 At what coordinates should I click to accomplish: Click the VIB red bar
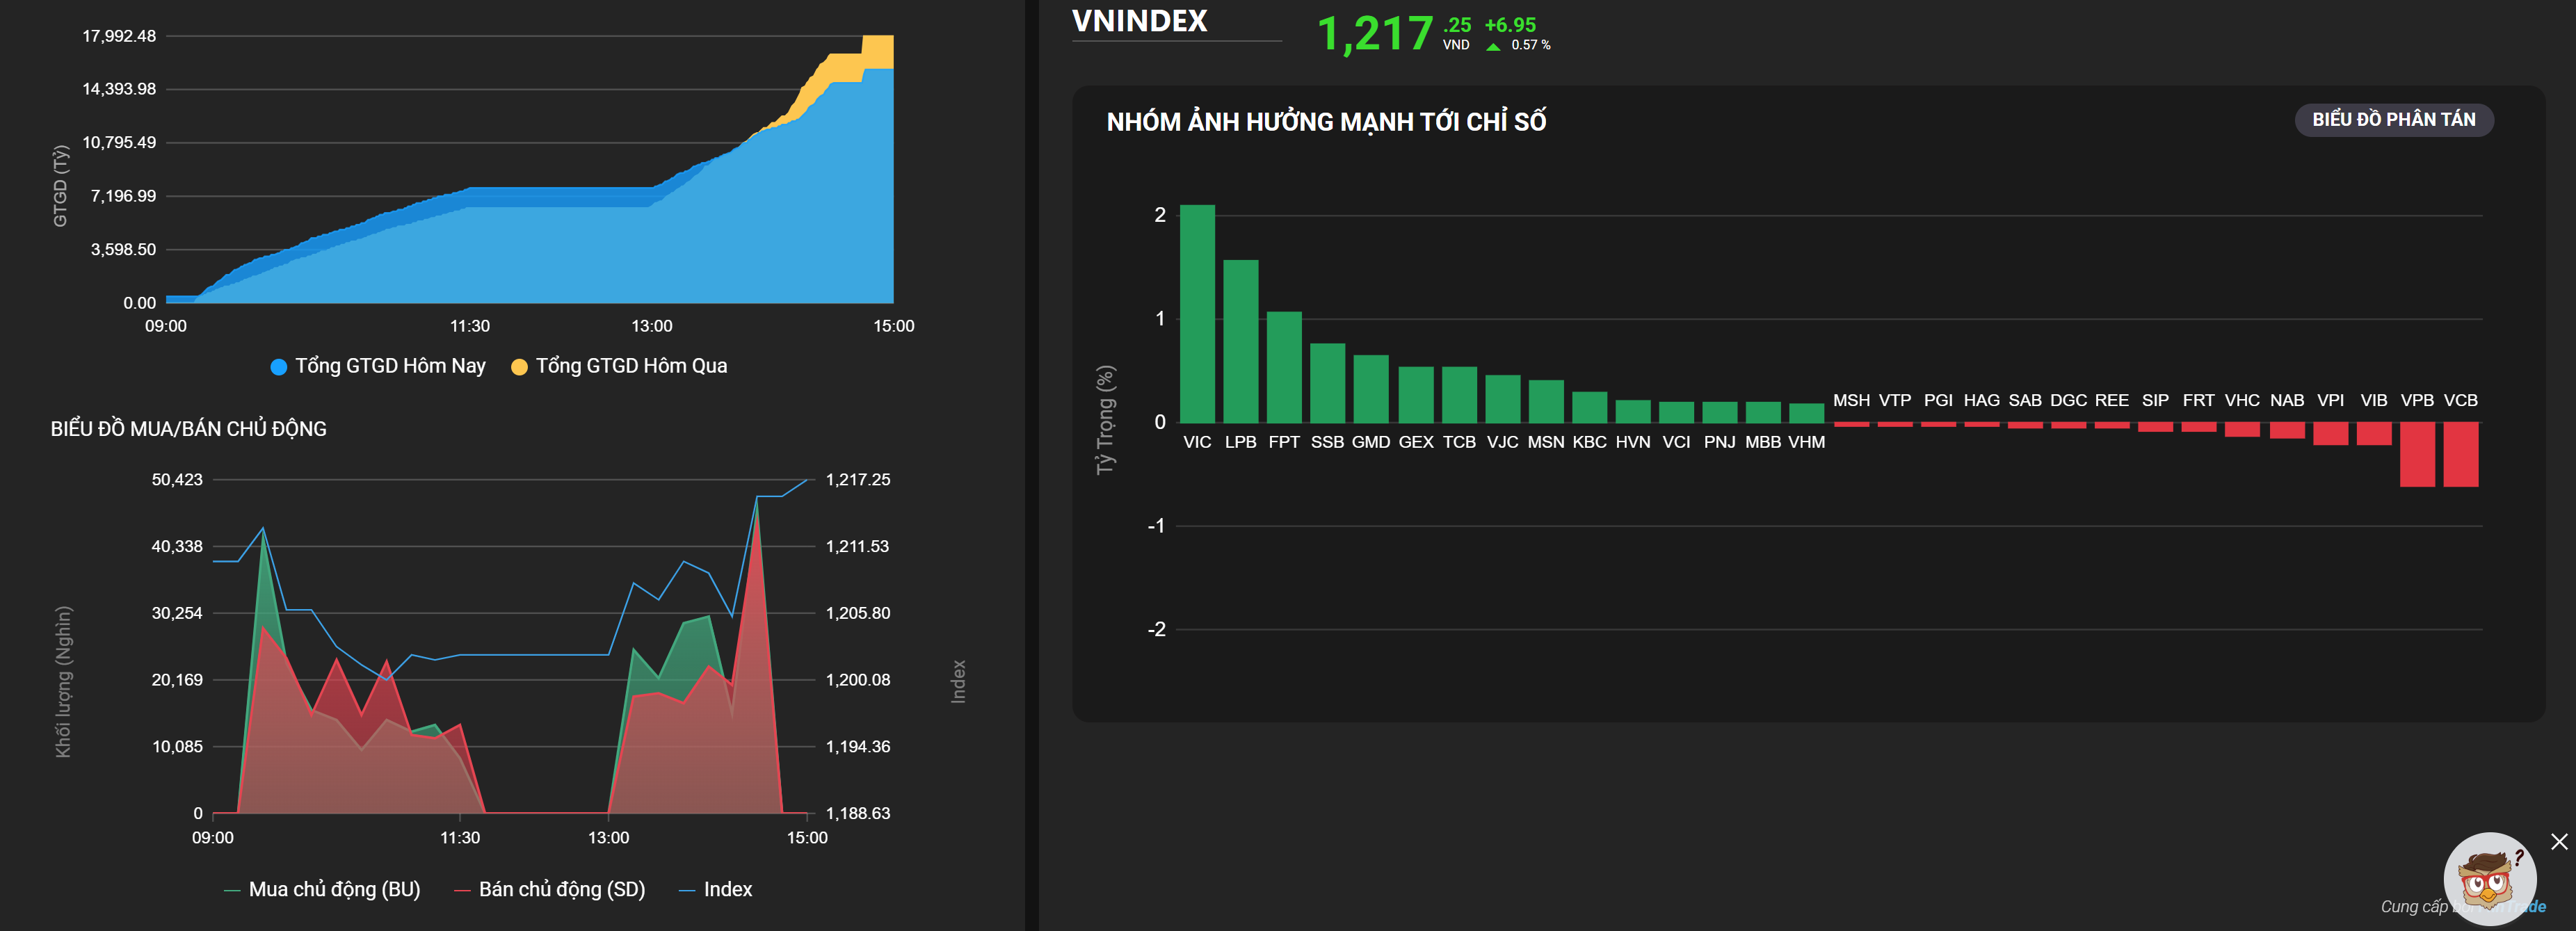coord(2374,433)
